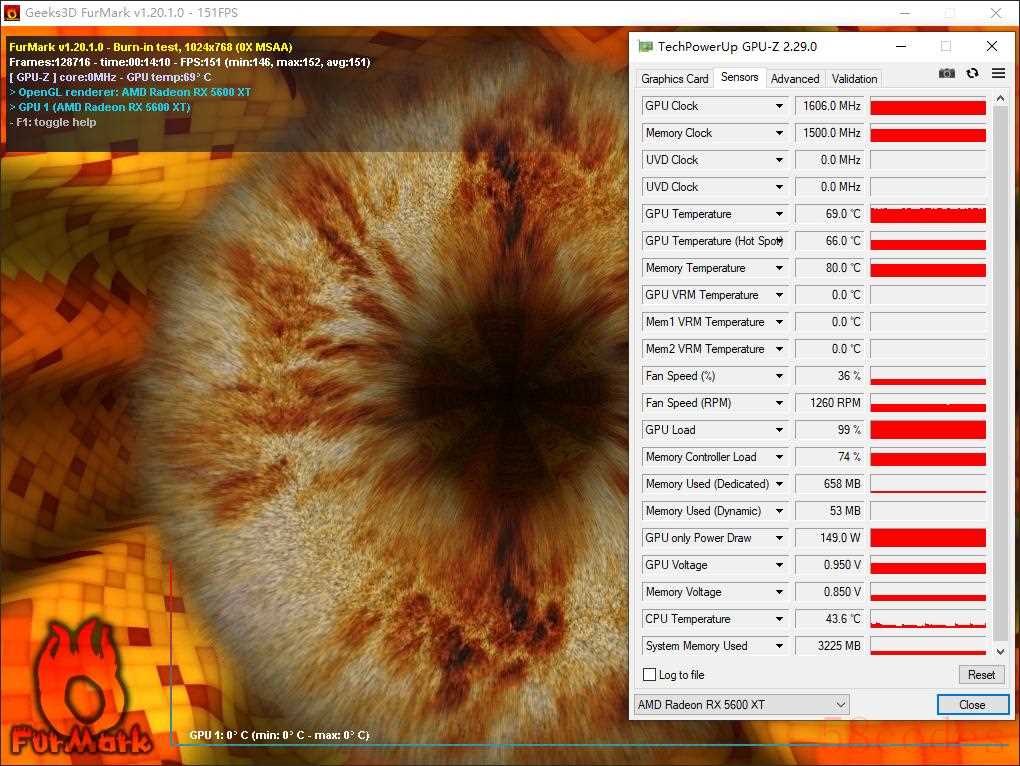Image resolution: width=1020 pixels, height=766 pixels.
Task: Open the Fan Speed (%) dropdown
Action: (x=779, y=376)
